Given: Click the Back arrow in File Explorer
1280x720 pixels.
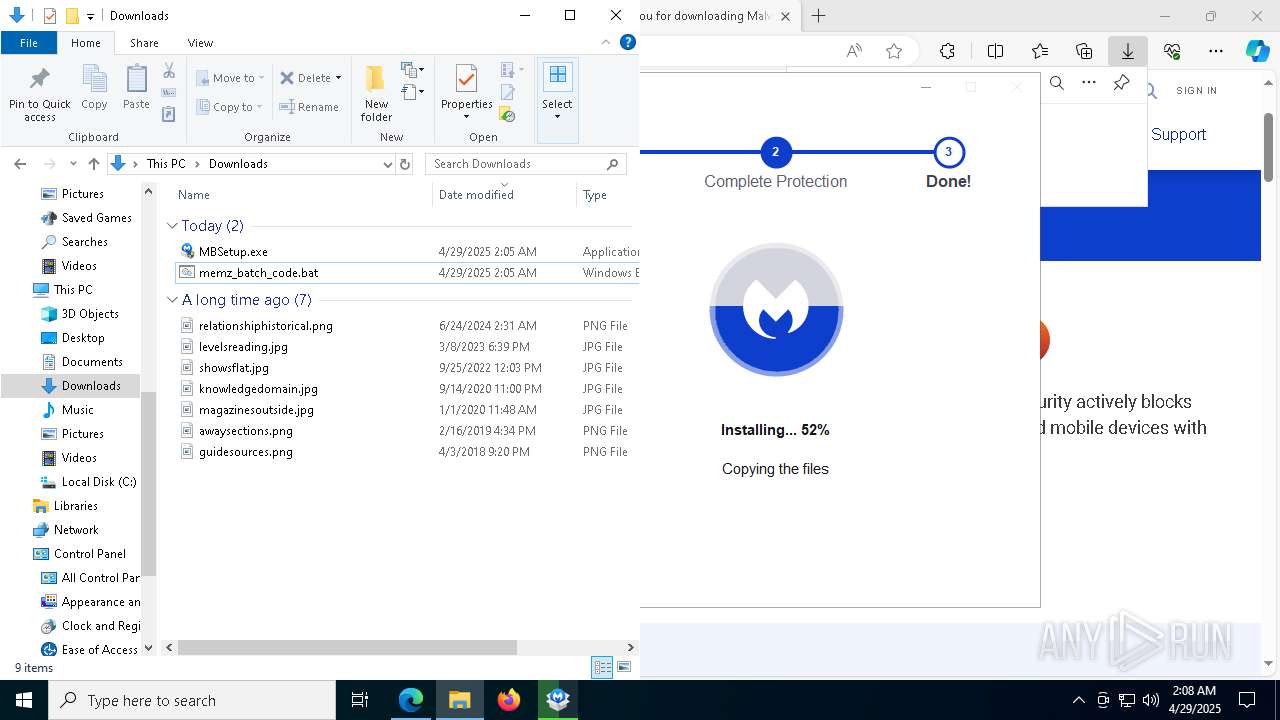Looking at the screenshot, I should click(20, 164).
